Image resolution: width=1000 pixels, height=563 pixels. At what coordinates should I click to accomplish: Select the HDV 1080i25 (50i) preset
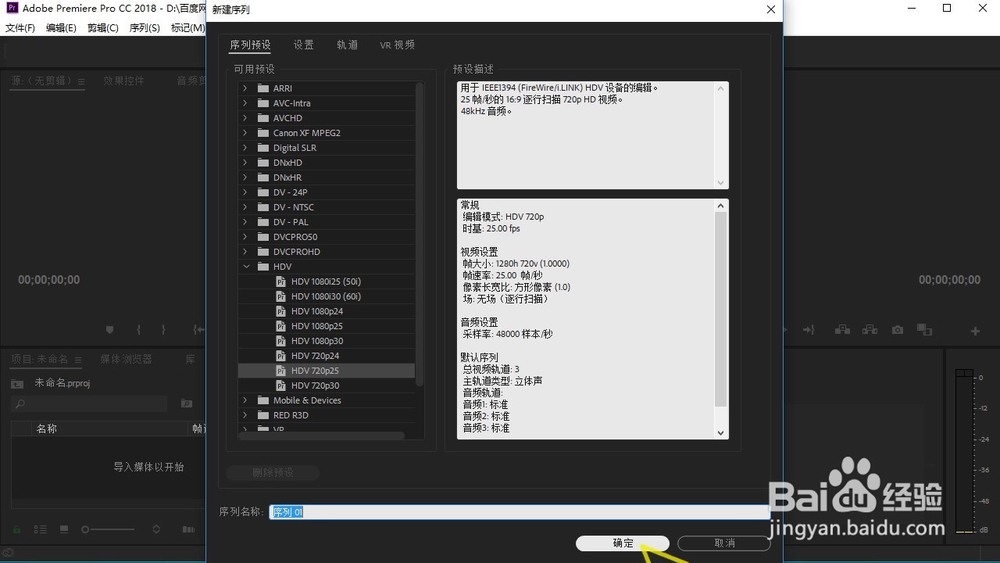pos(326,281)
